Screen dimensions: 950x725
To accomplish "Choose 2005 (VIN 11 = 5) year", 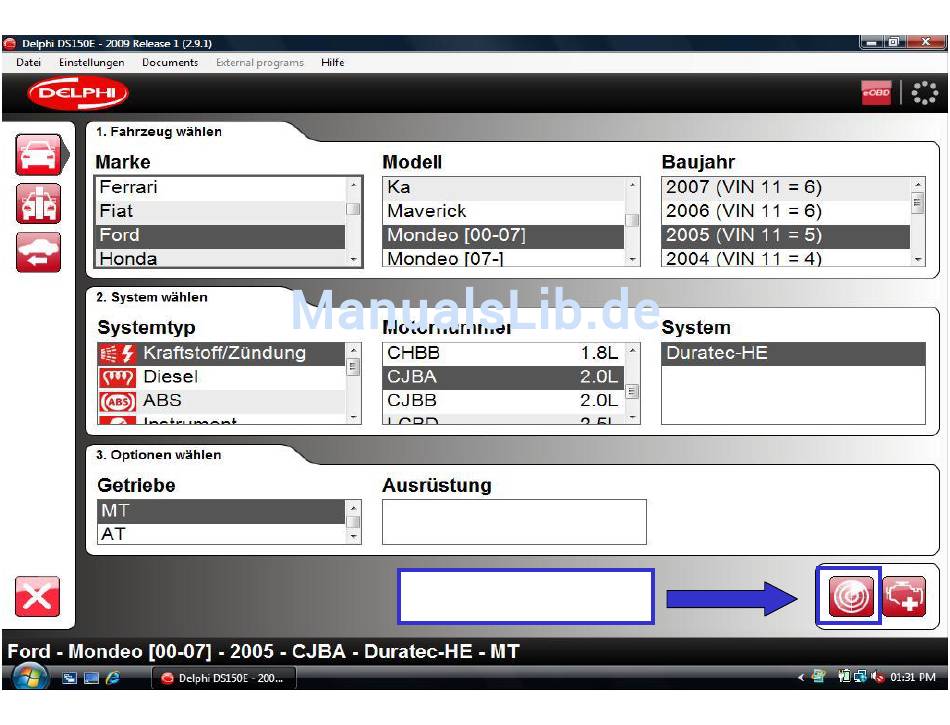I will tap(786, 236).
